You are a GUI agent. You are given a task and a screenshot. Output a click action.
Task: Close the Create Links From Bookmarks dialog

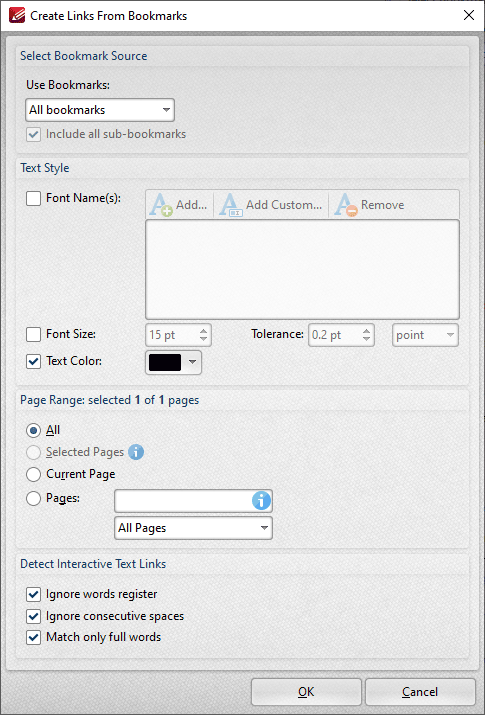pyautogui.click(x=469, y=16)
